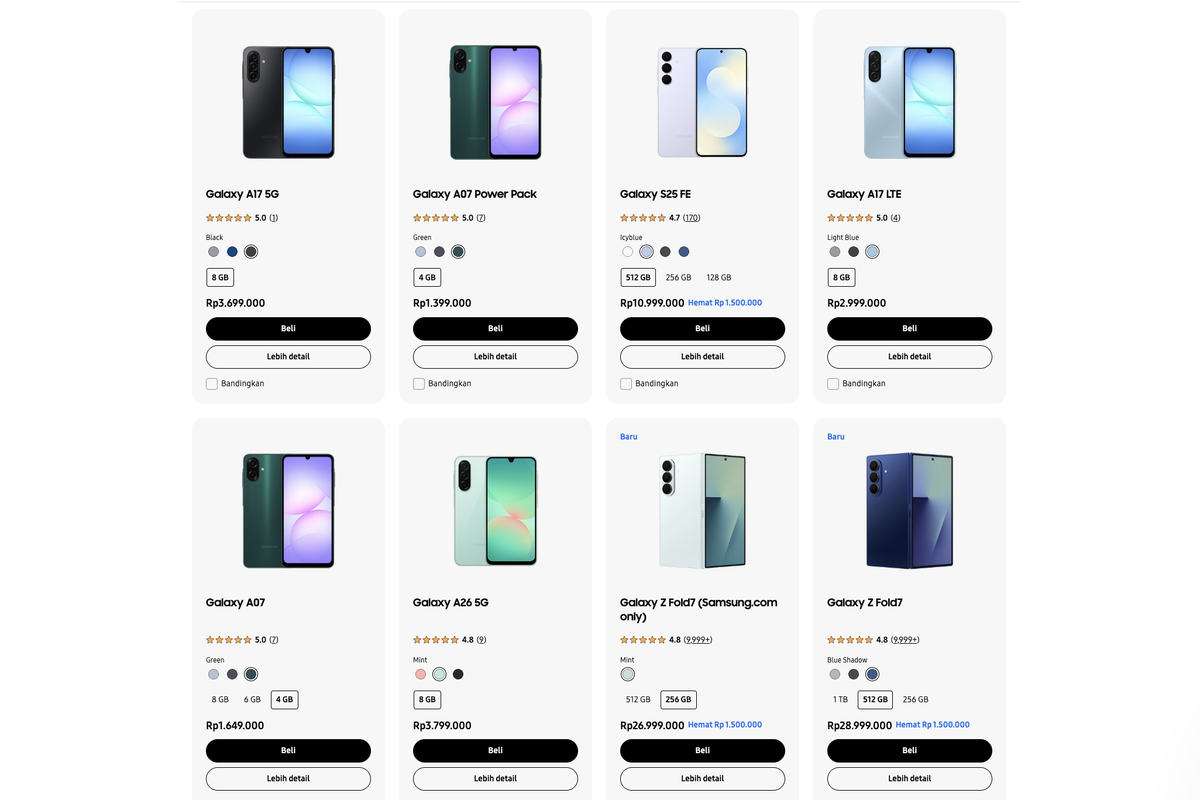This screenshot has width=1200, height=800.
Task: Select the blue color swatch for Galaxy A17 5G
Action: coord(232,252)
